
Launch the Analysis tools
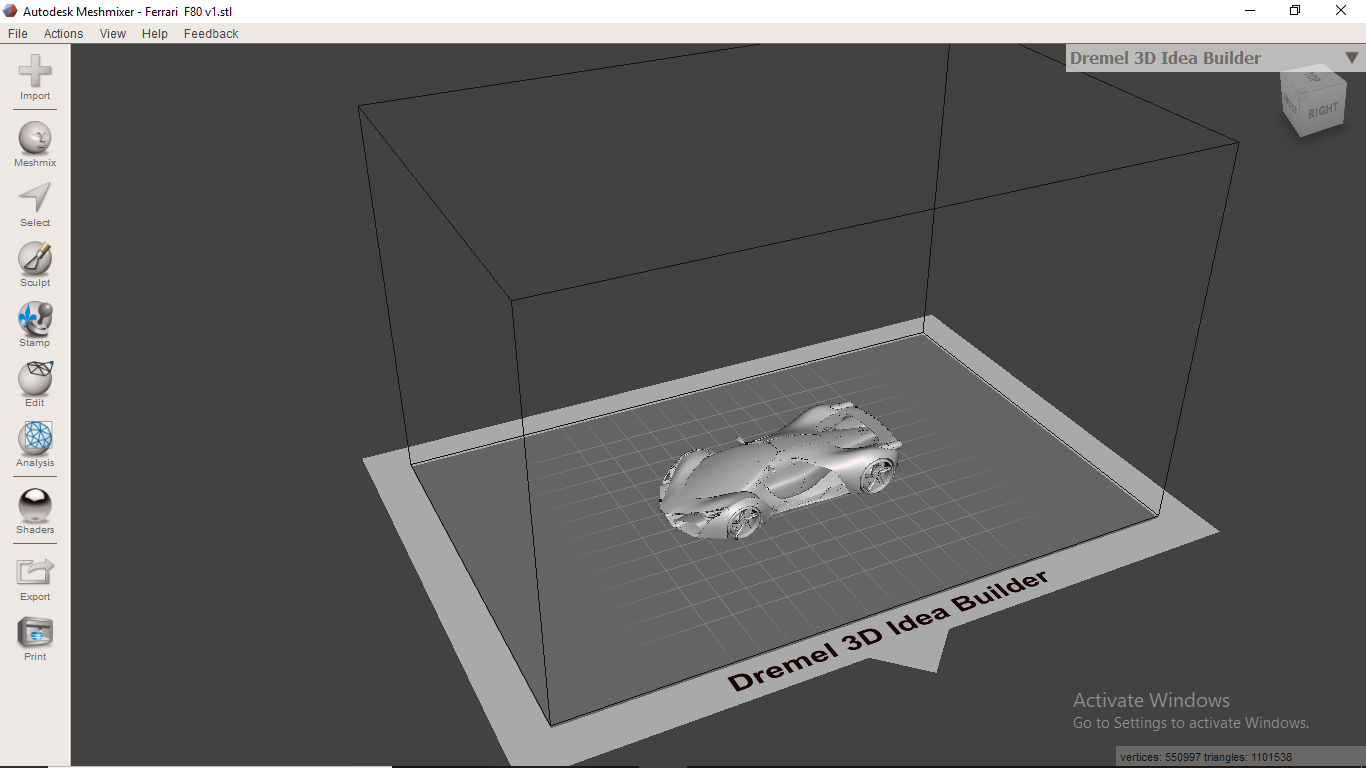coord(35,439)
